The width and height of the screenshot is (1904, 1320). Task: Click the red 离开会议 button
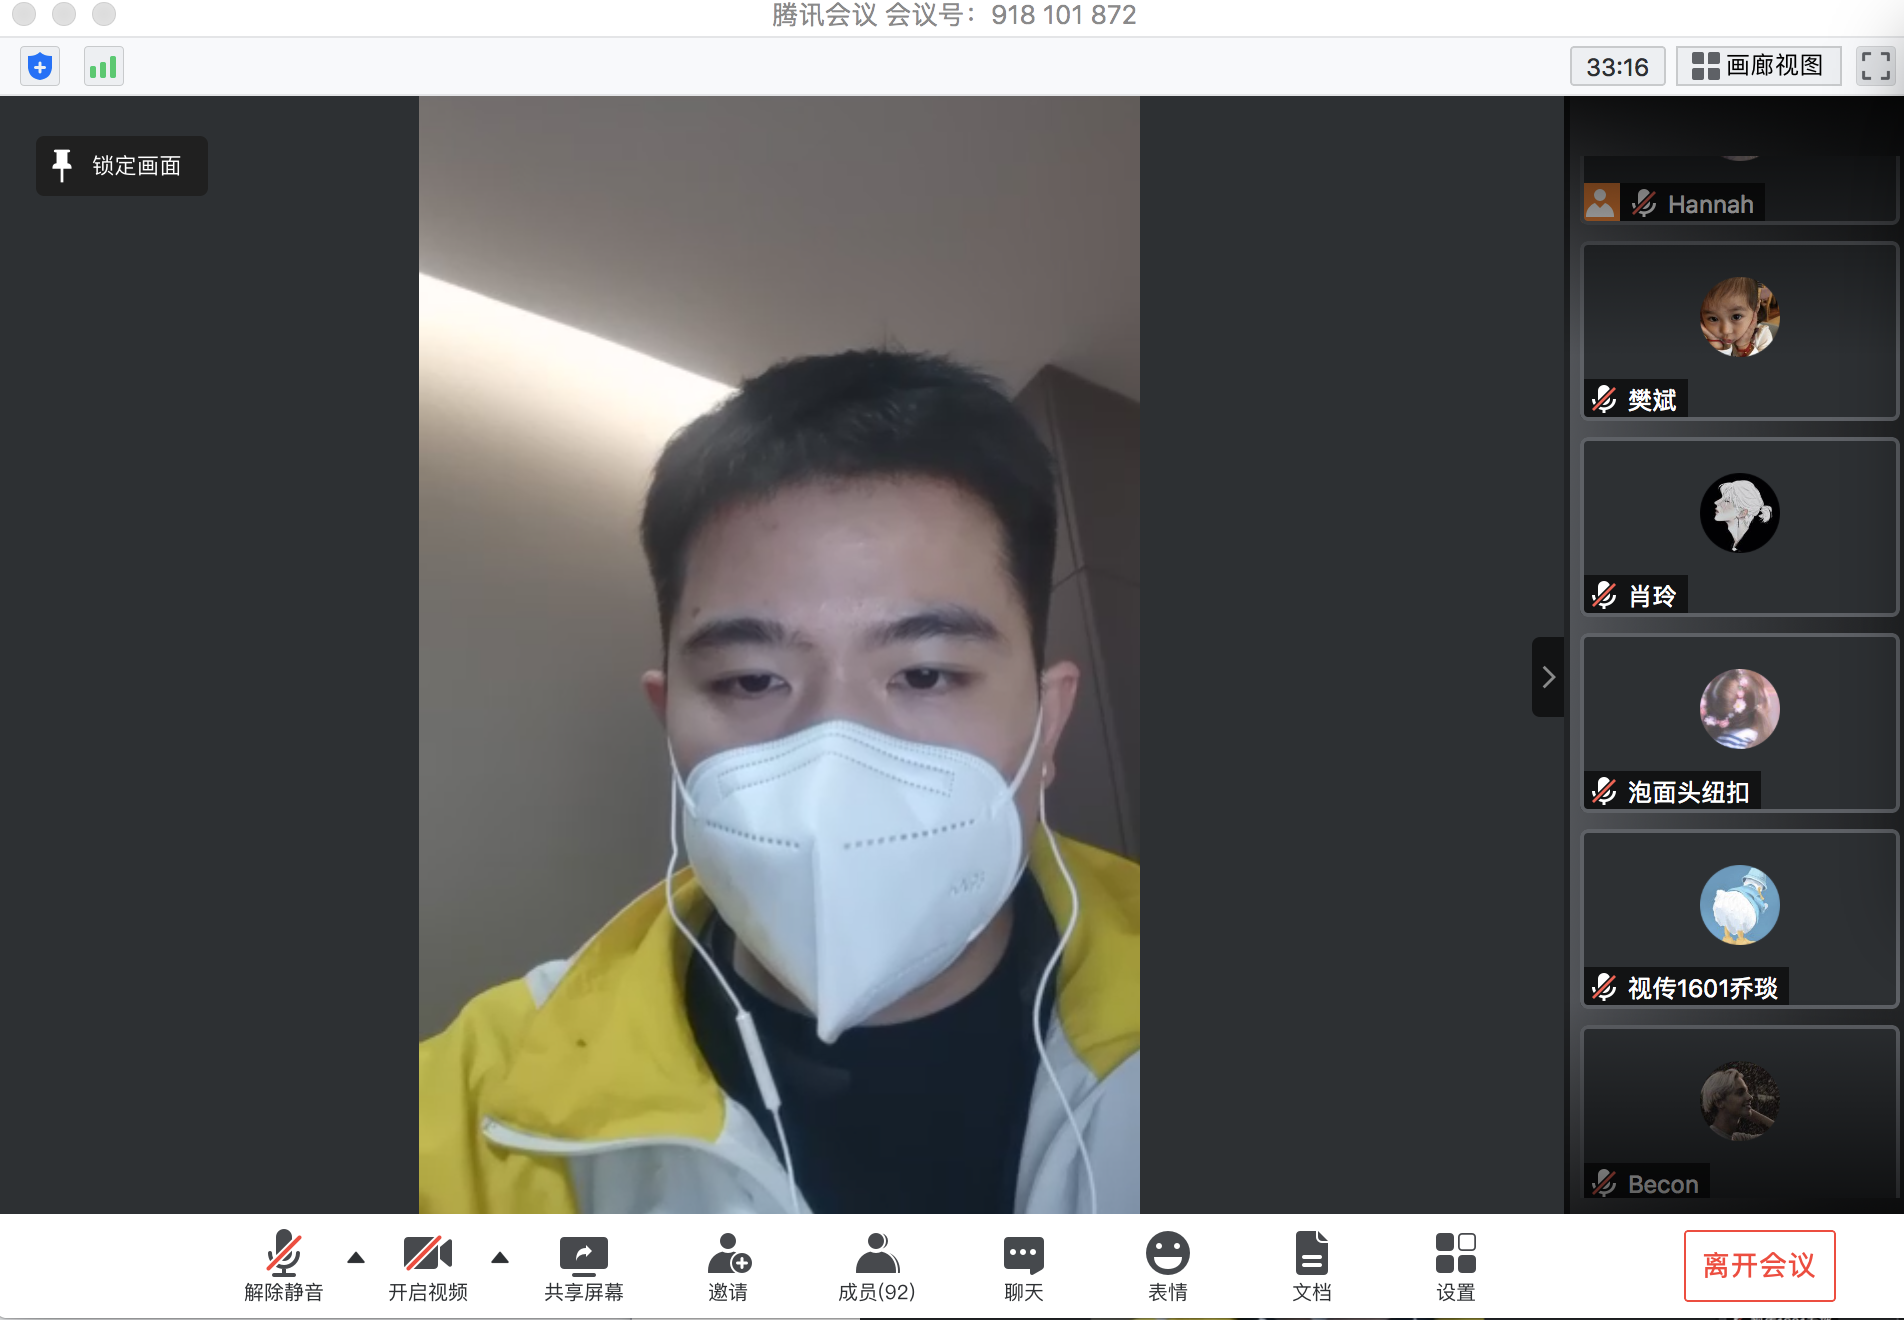(x=1759, y=1265)
